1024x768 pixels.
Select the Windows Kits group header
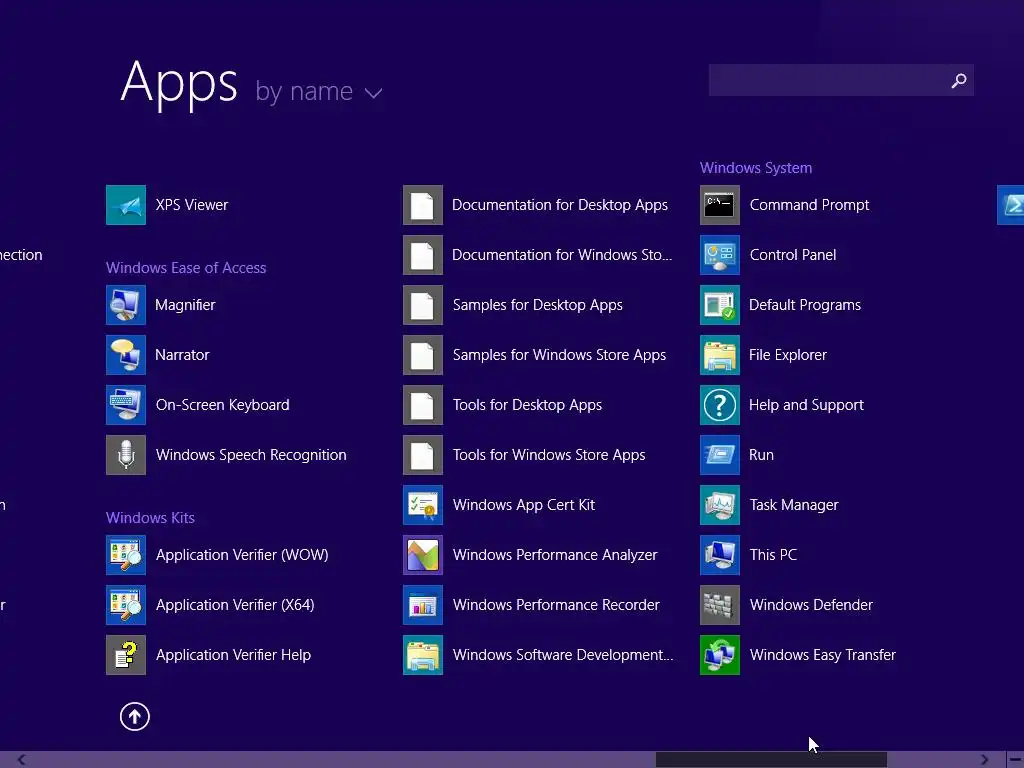click(x=150, y=518)
